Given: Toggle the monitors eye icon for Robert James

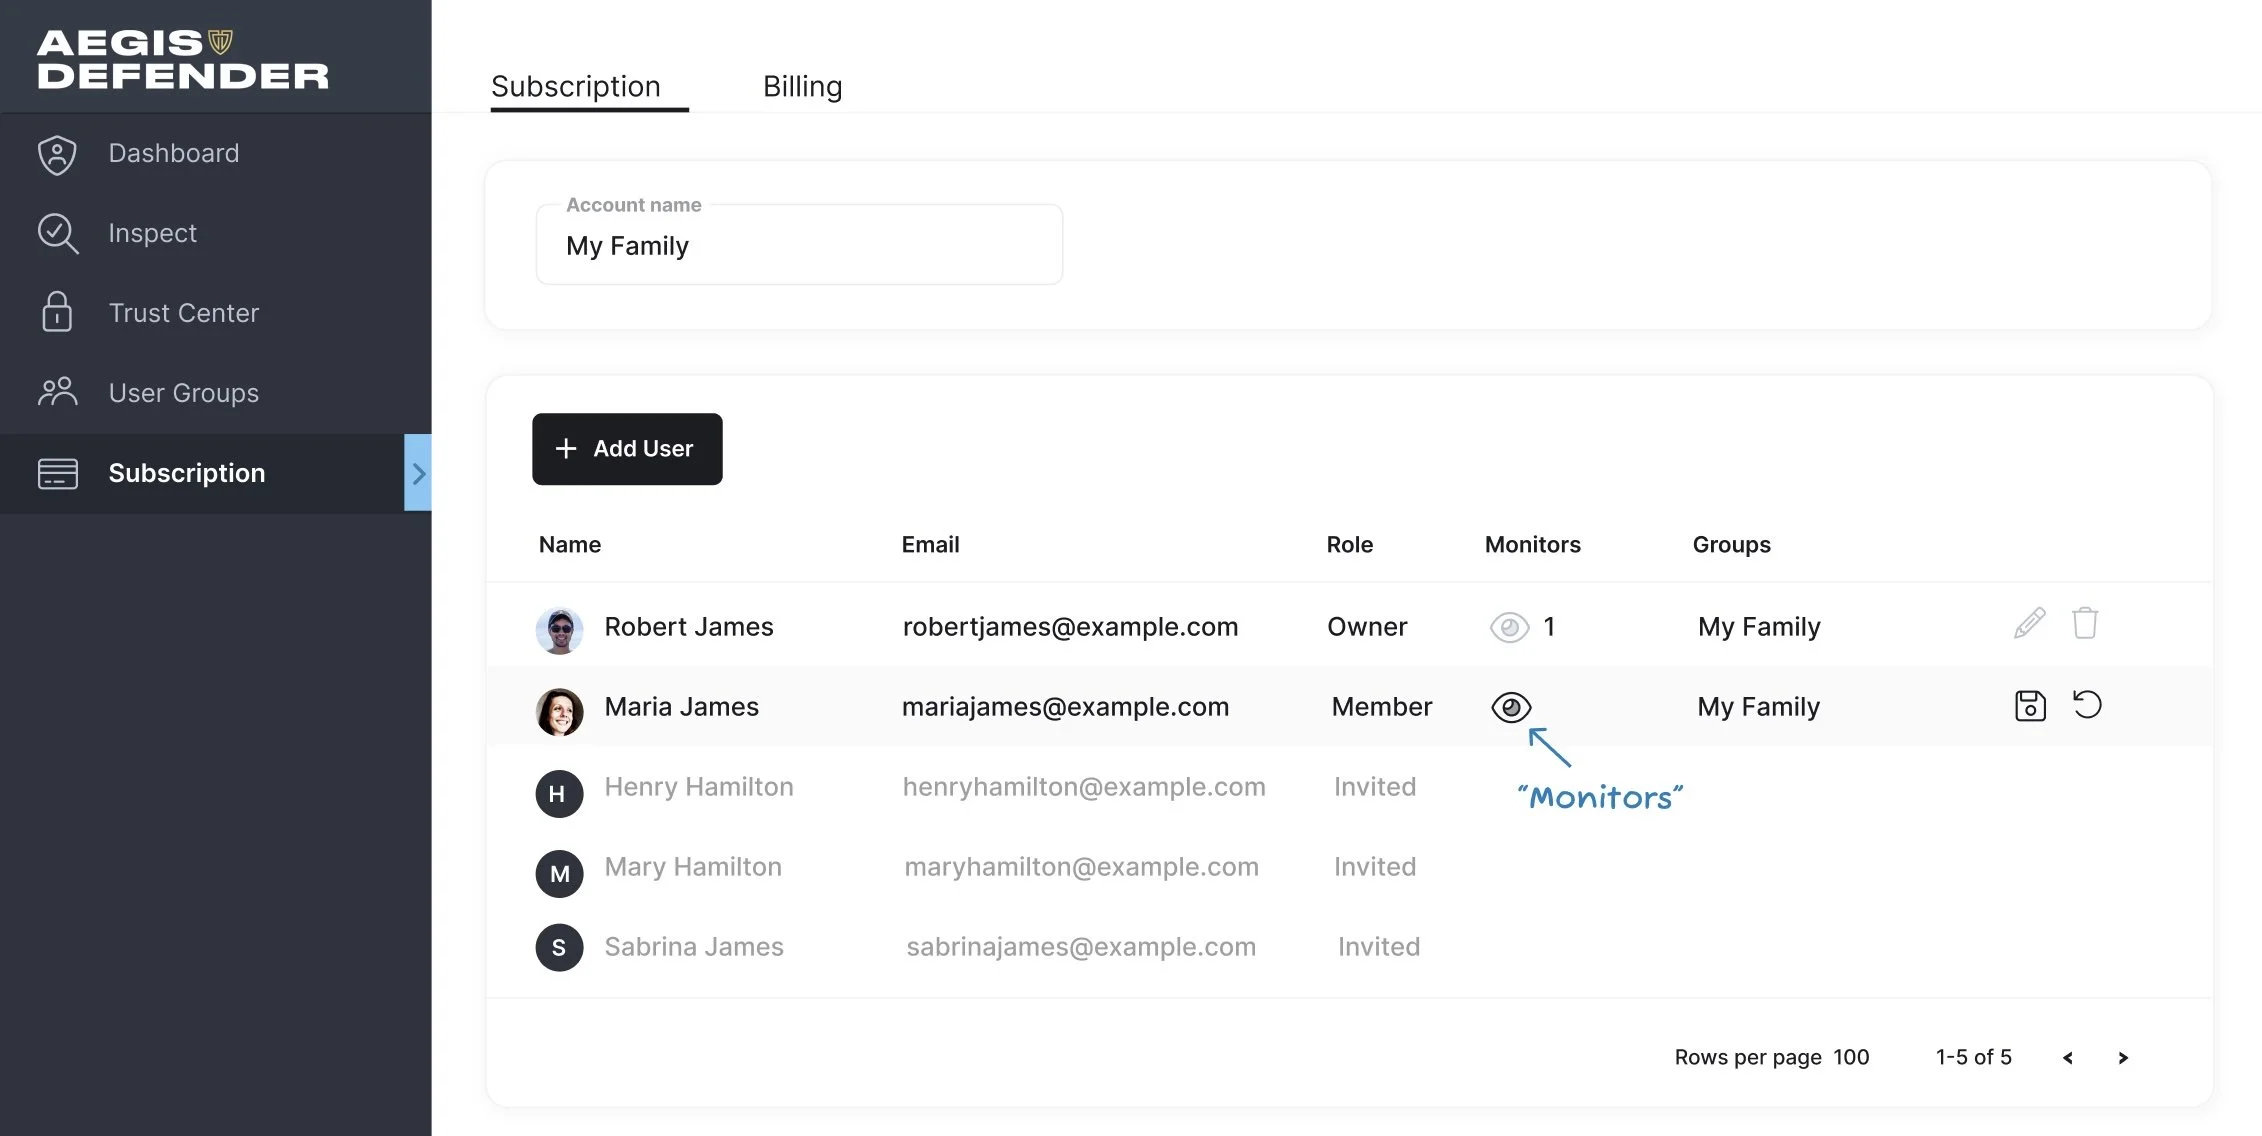Looking at the screenshot, I should (1509, 627).
